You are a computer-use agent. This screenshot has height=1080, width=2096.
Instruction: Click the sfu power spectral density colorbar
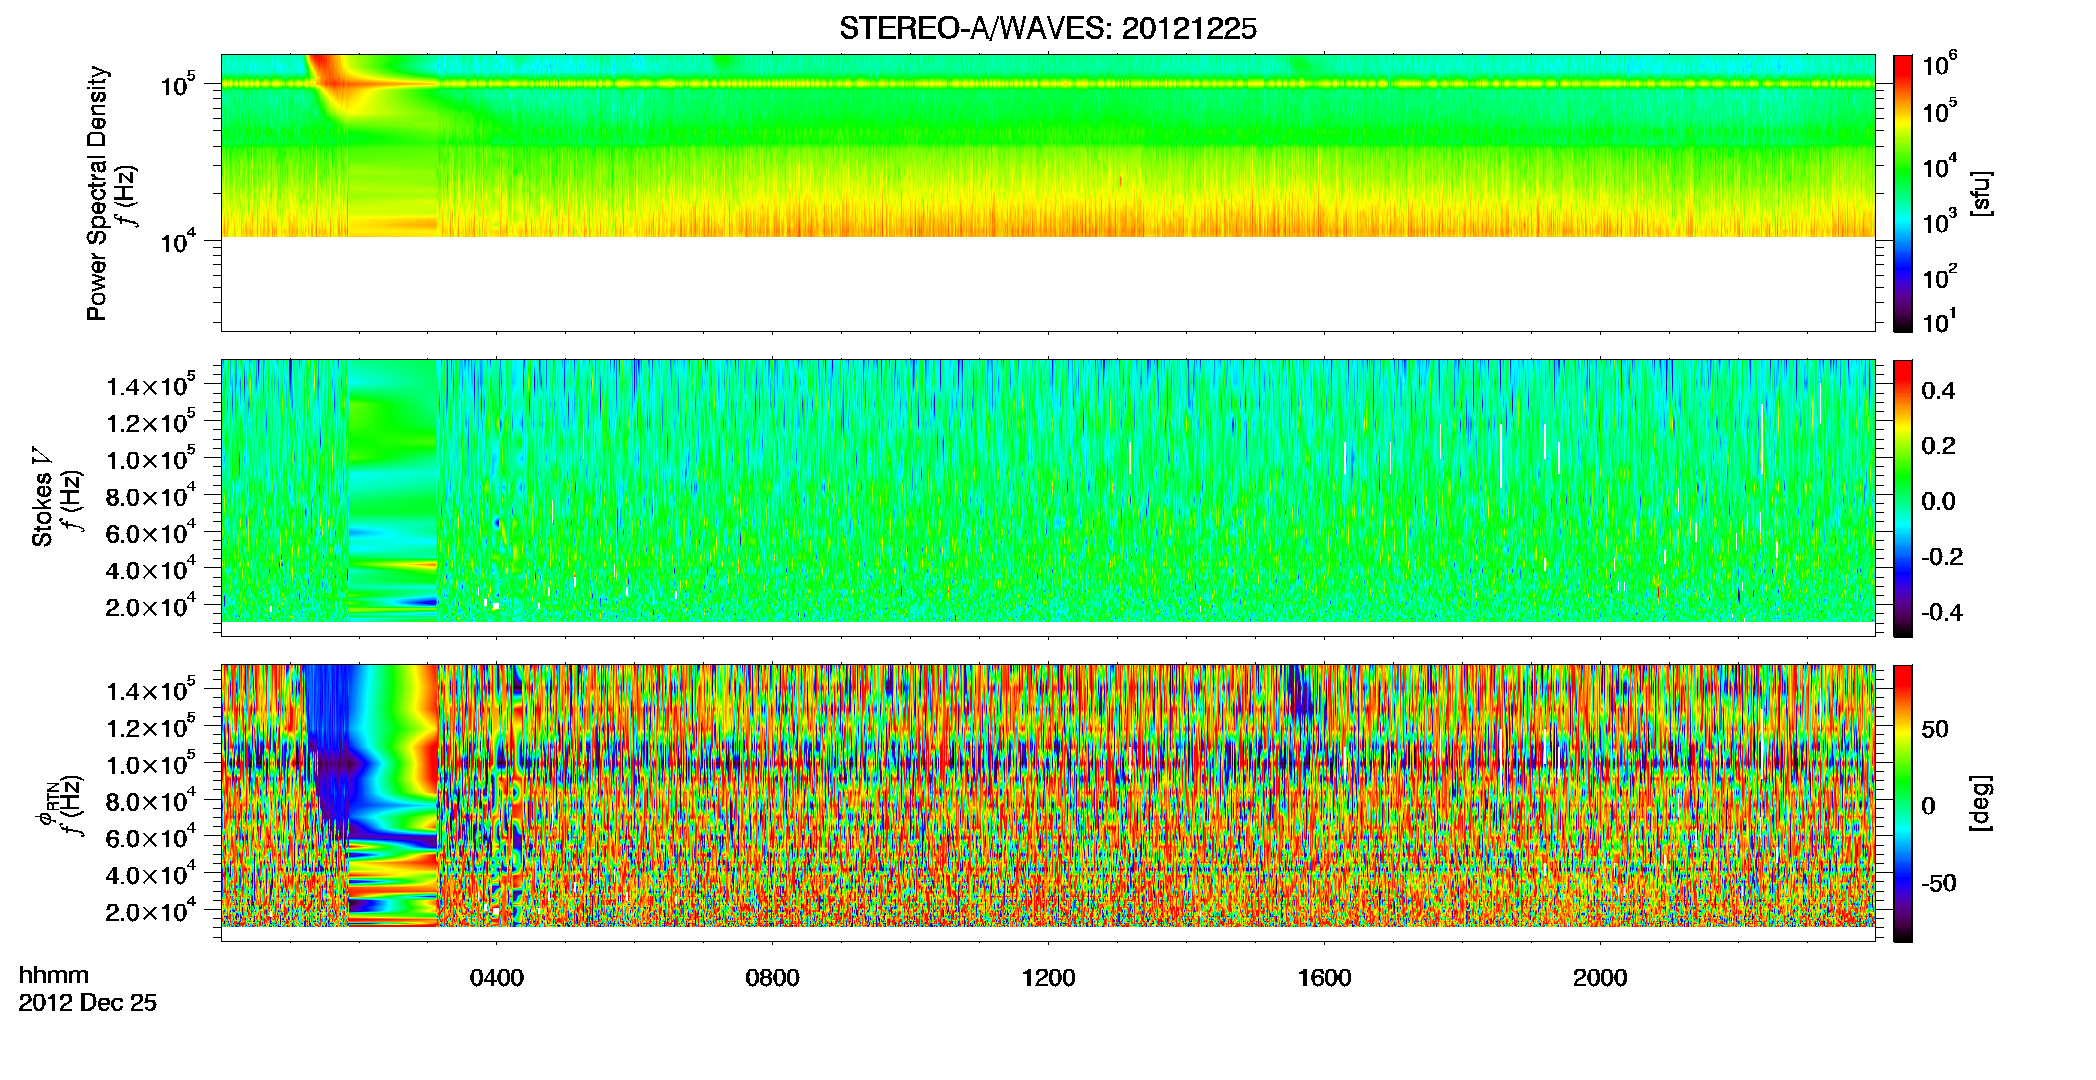(1902, 193)
